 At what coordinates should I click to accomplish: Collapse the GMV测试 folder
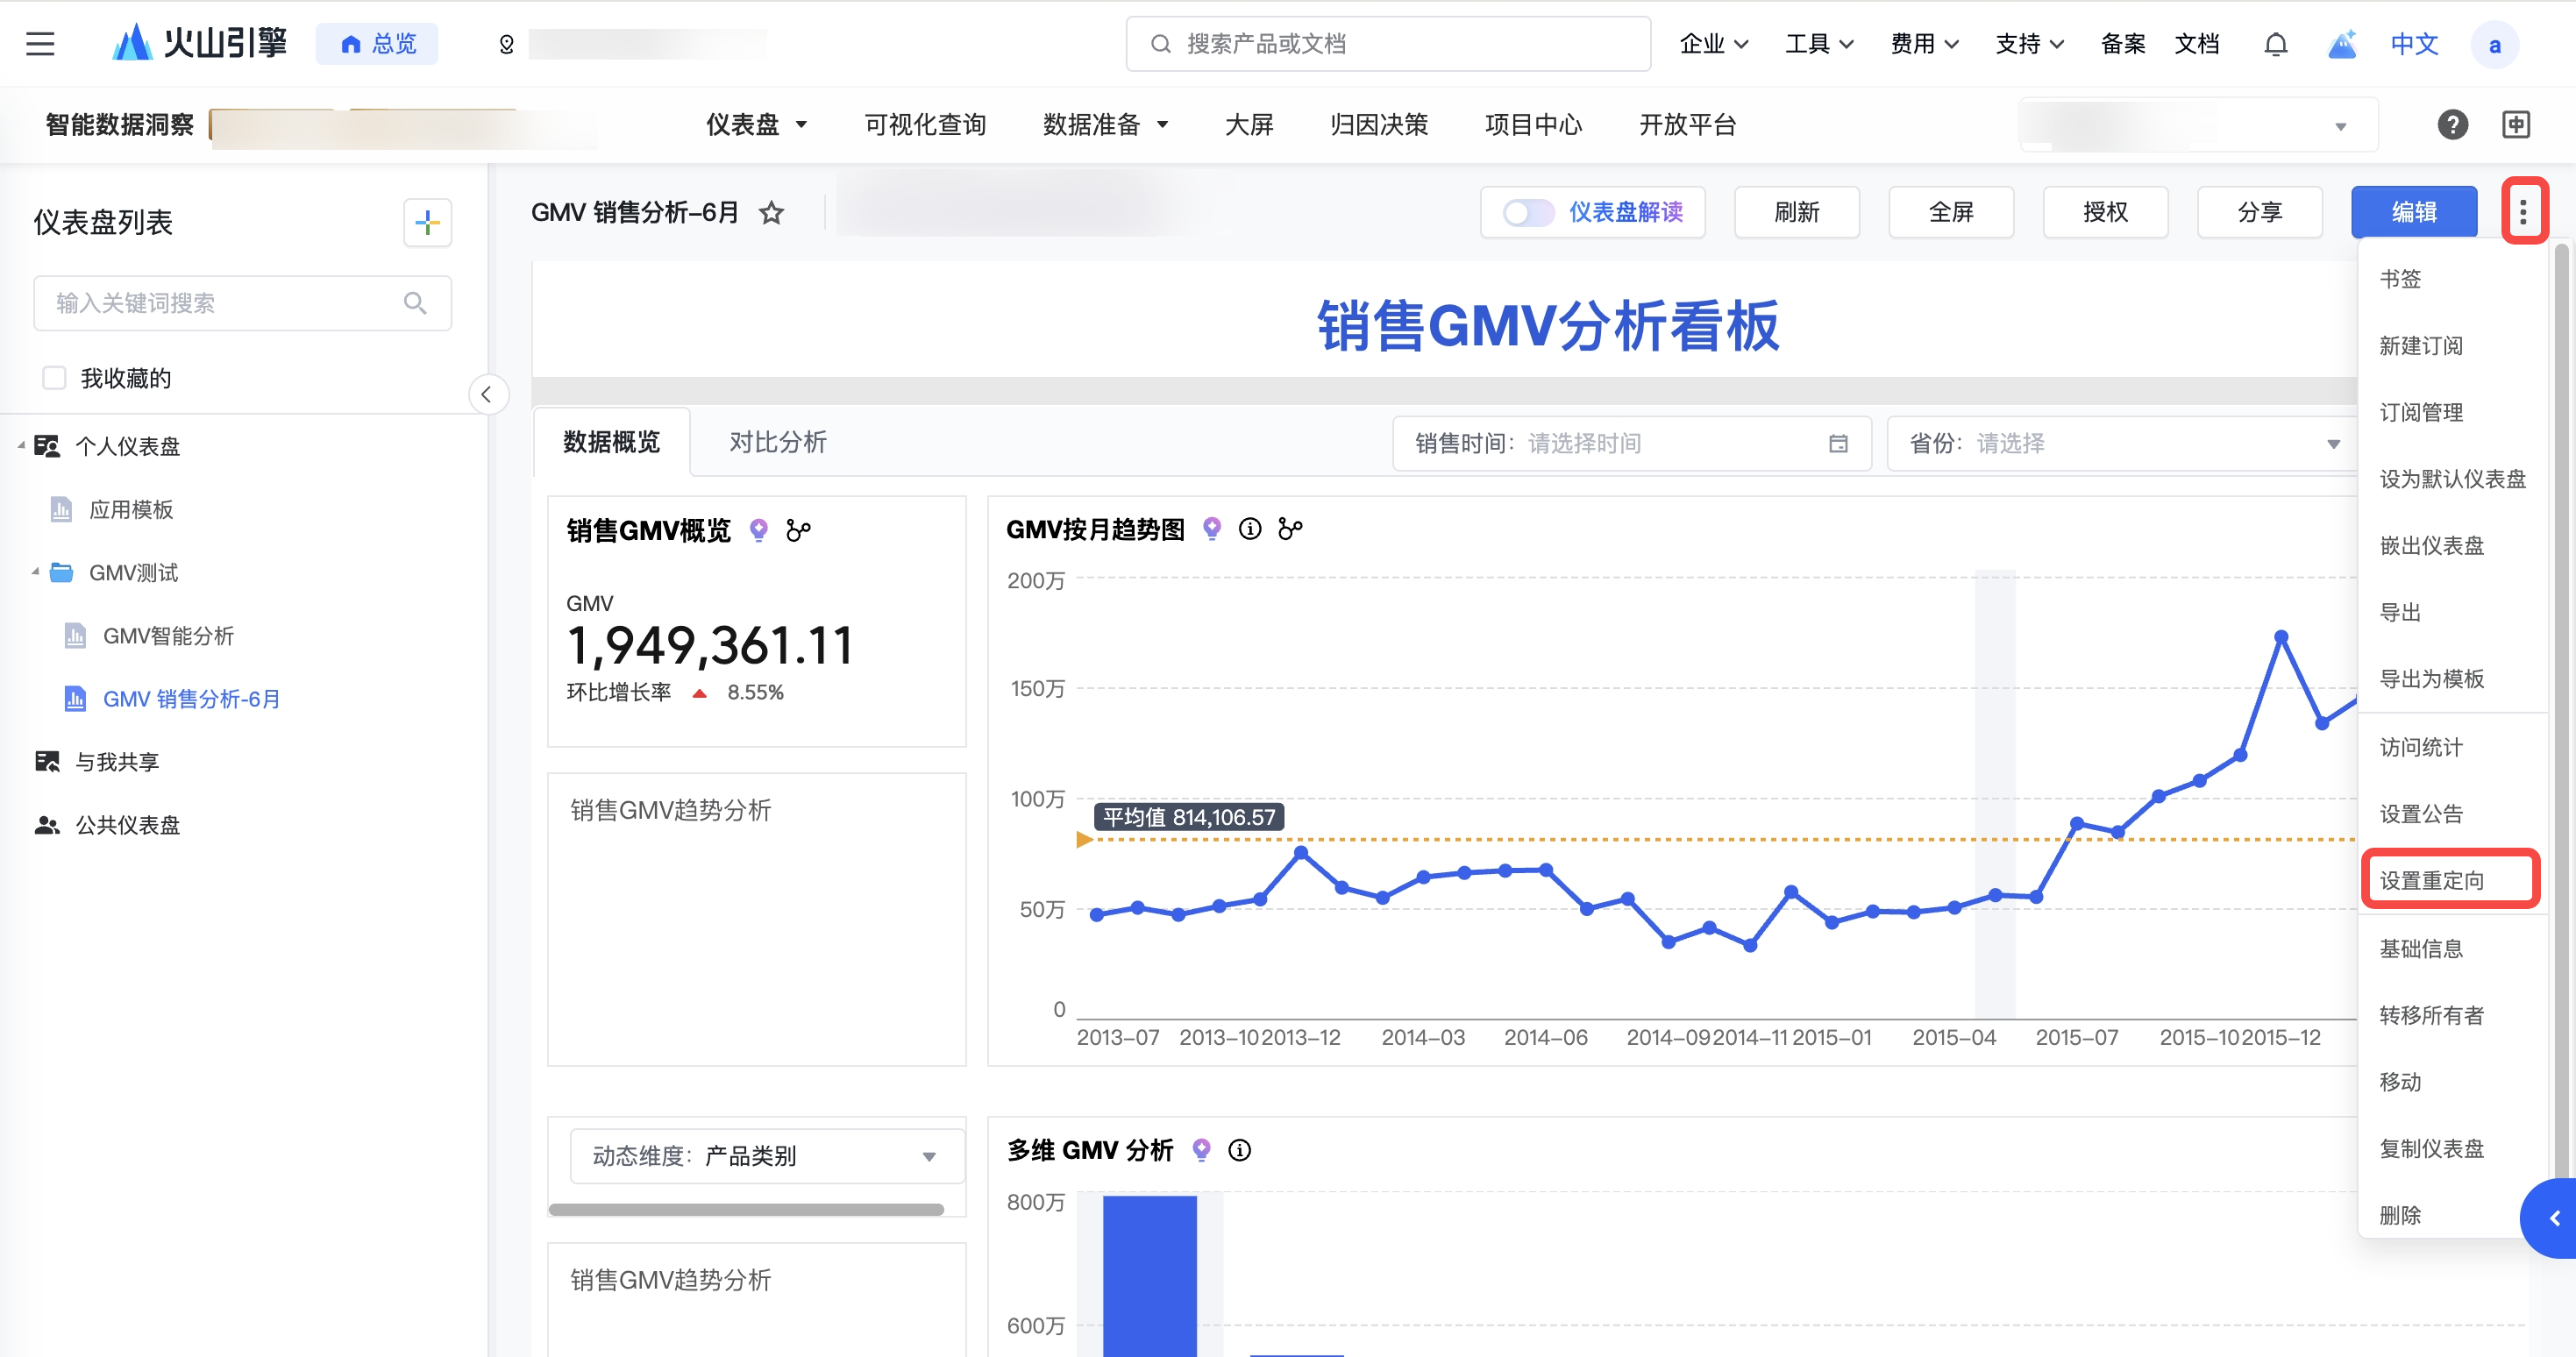[x=36, y=572]
